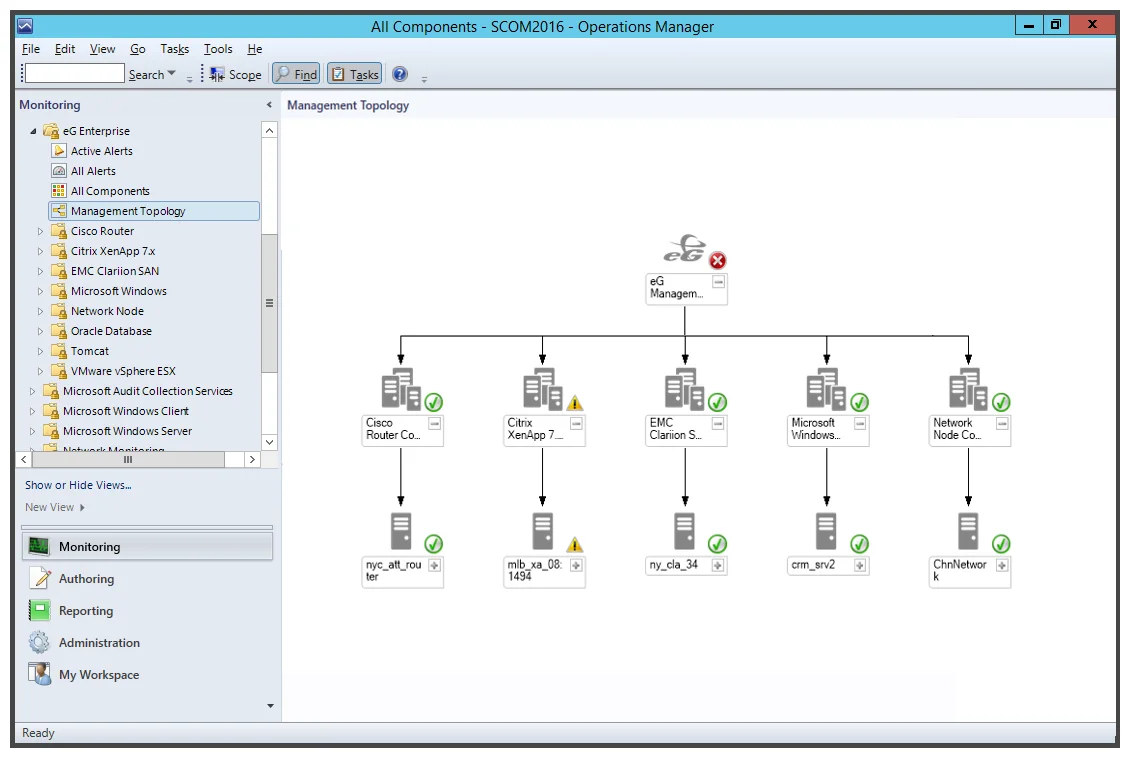Click the All Alerts view icon

pyautogui.click(x=59, y=171)
